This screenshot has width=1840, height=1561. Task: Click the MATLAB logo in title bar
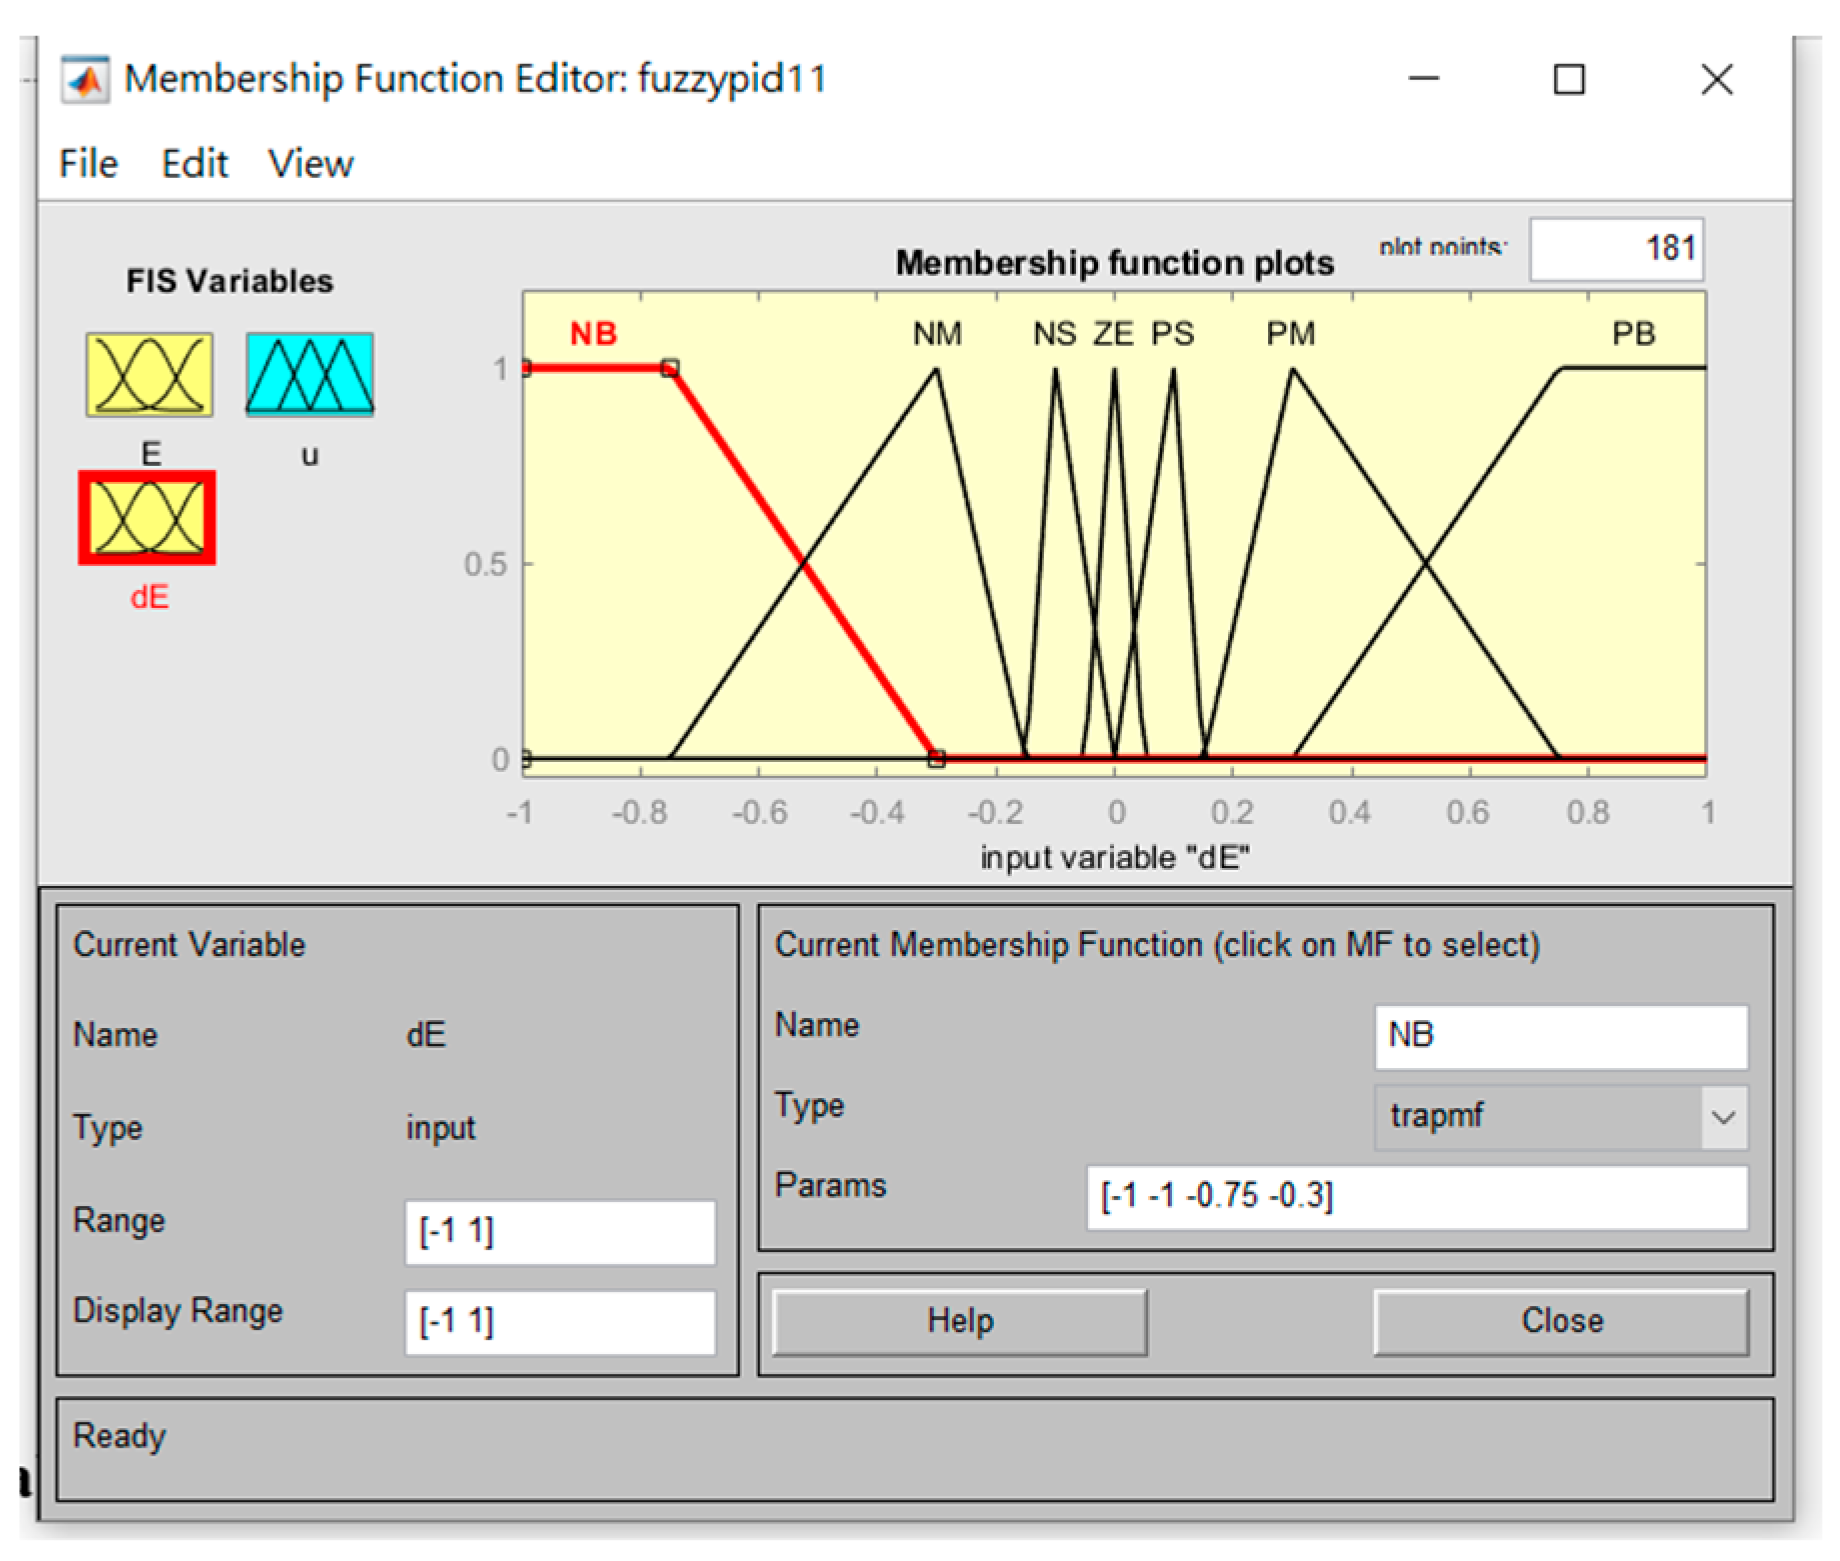click(85, 80)
